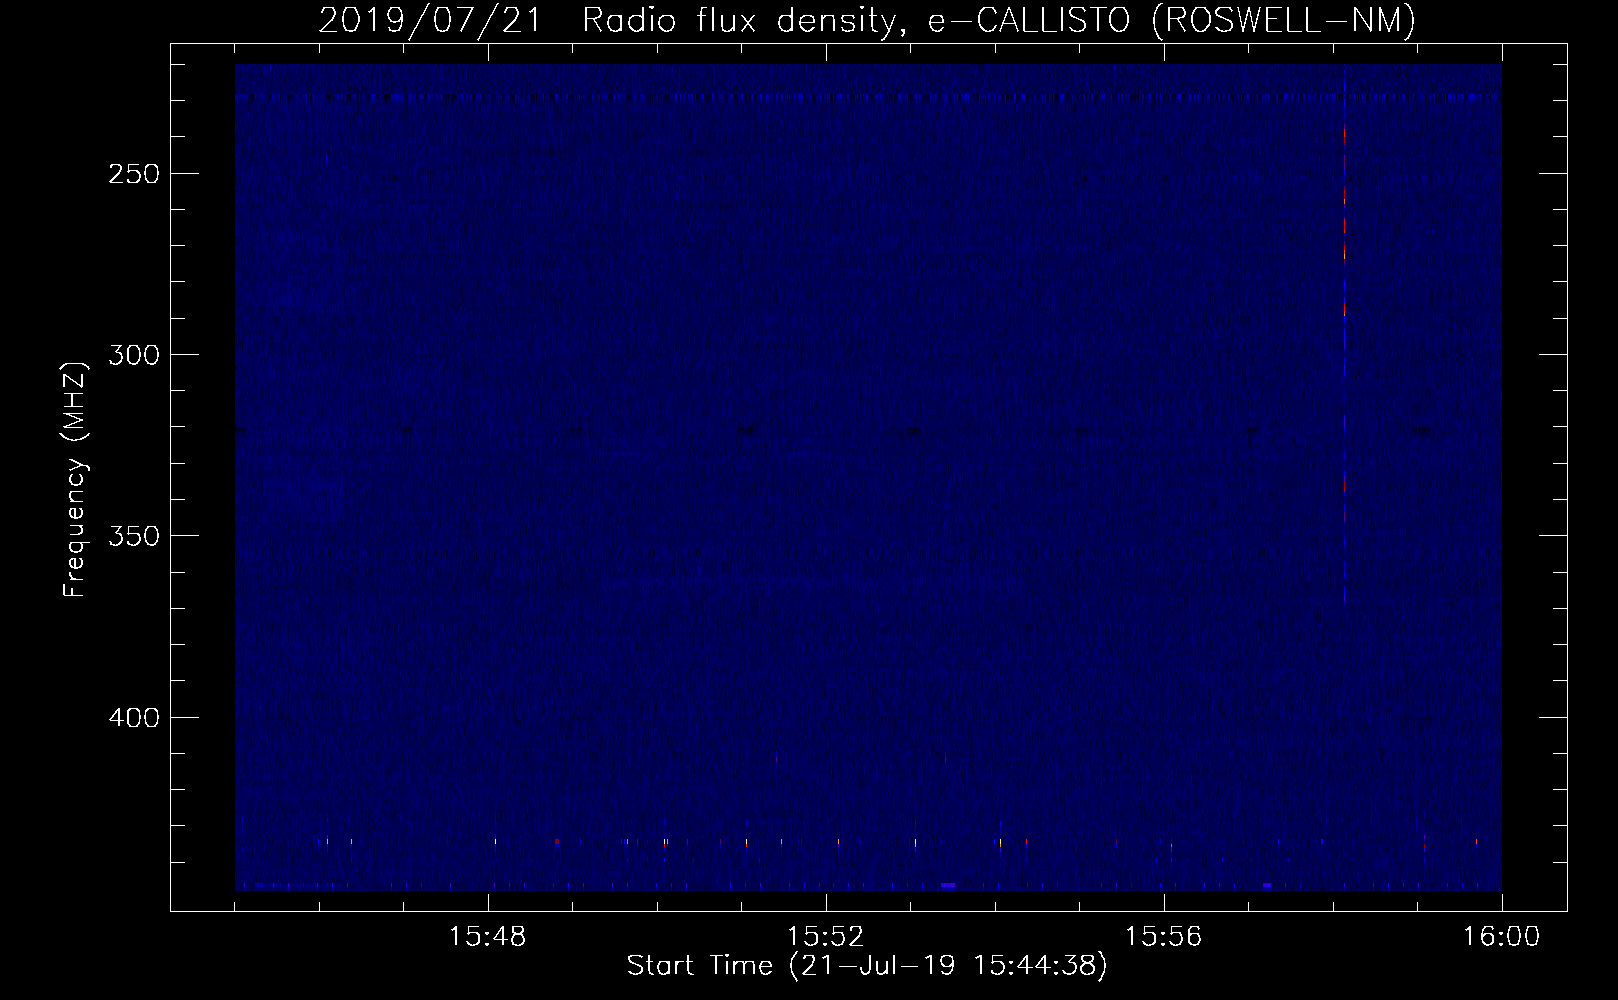Image resolution: width=1618 pixels, height=1000 pixels.
Task: Click the red vertical burst streak near 15:58
Action: [x=1345, y=340]
